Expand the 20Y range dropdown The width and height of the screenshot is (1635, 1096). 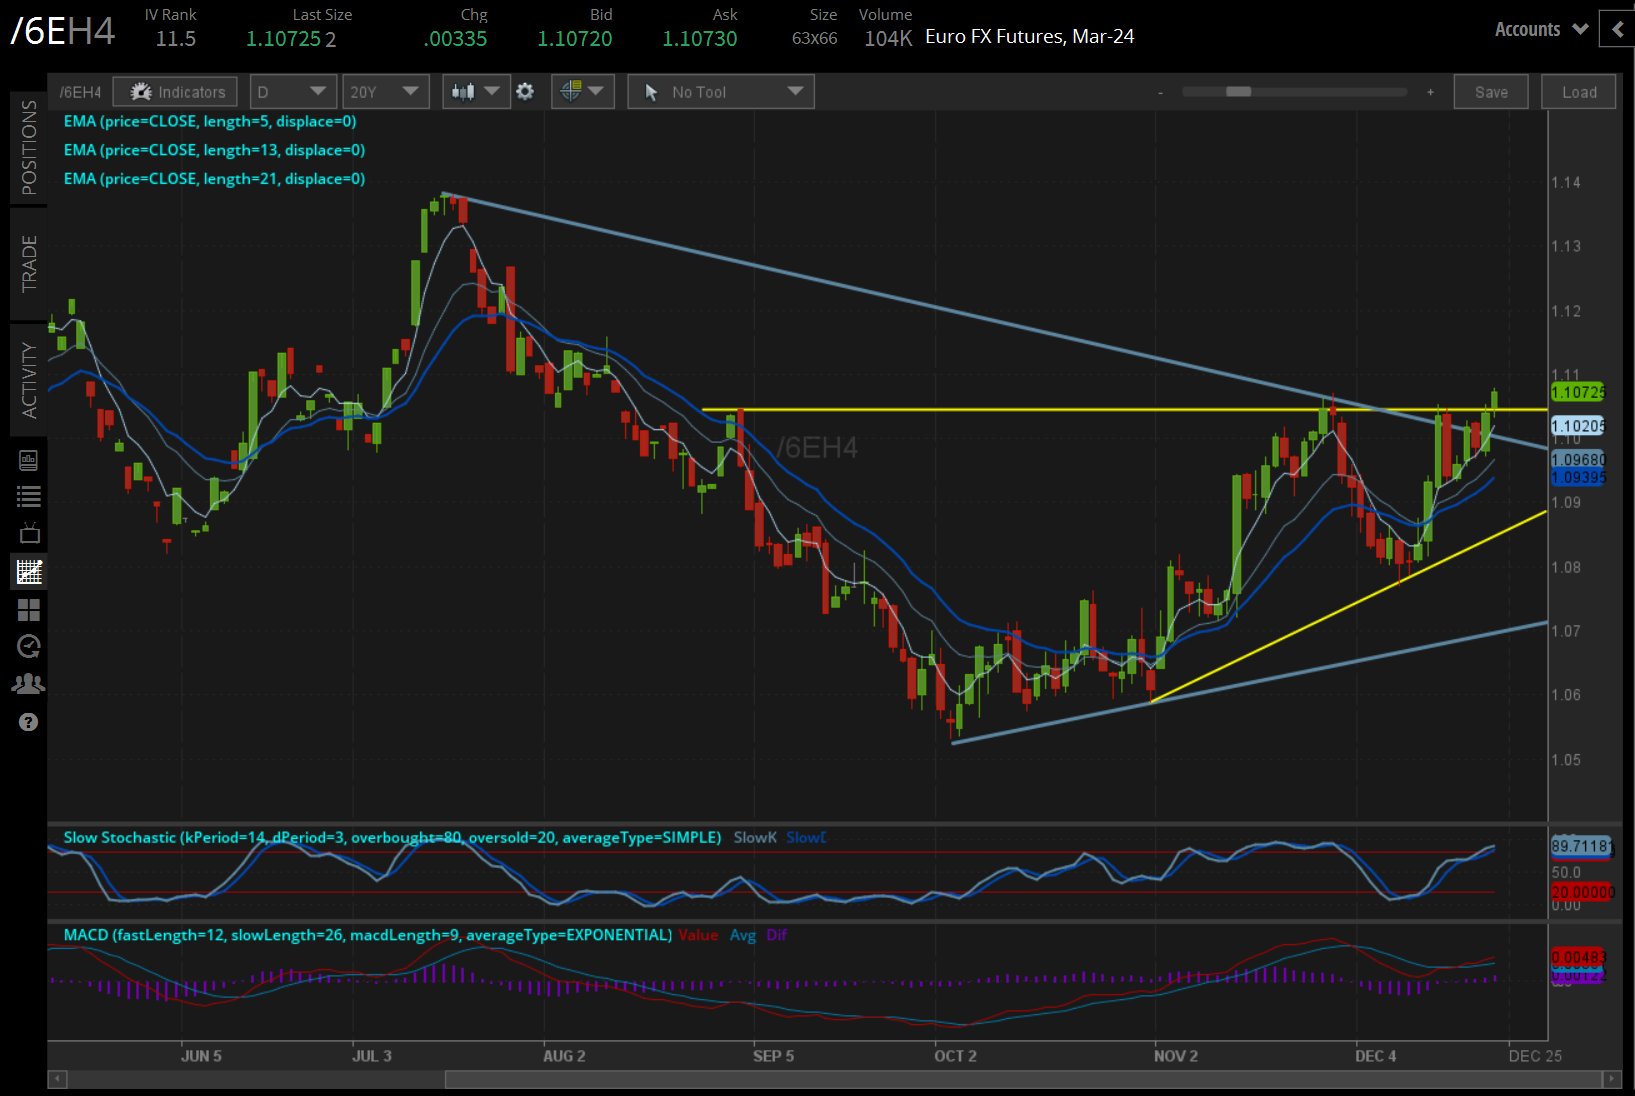click(x=384, y=92)
